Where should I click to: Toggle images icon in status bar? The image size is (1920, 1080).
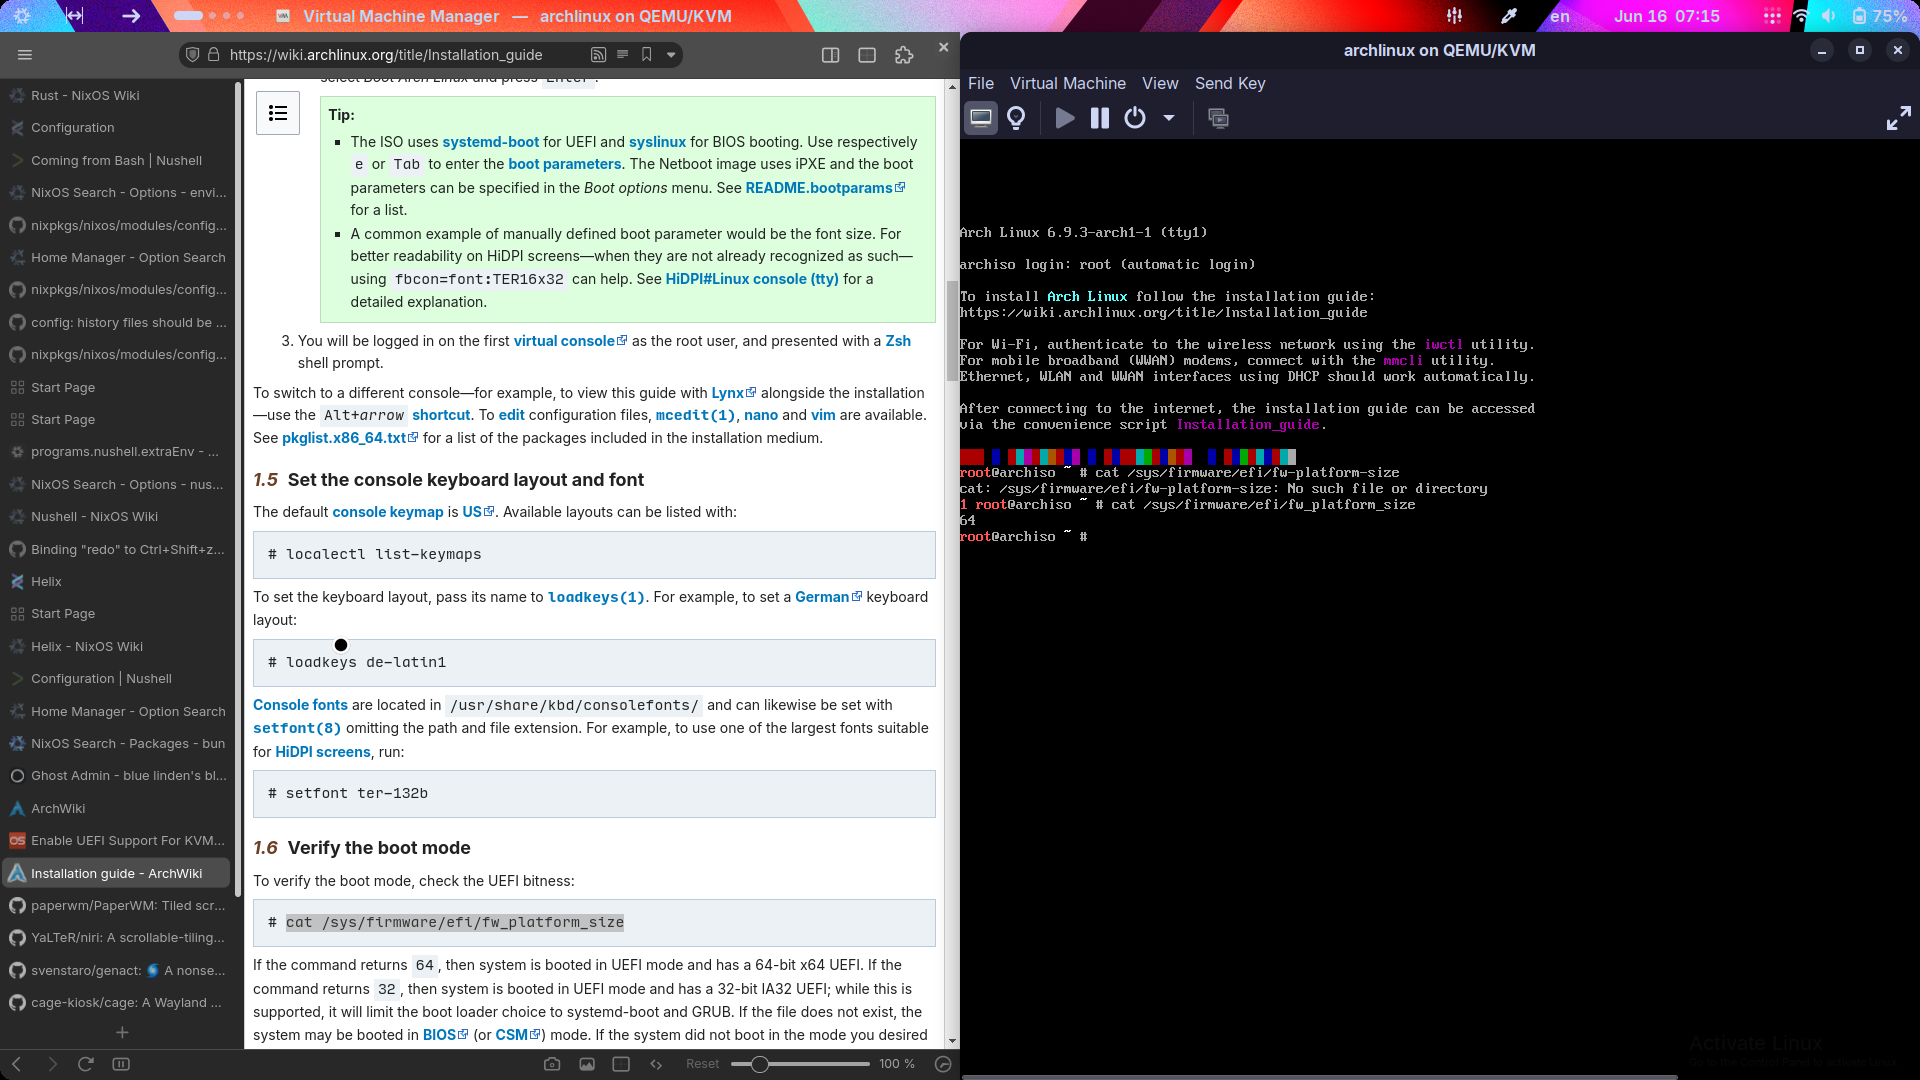point(587,1064)
